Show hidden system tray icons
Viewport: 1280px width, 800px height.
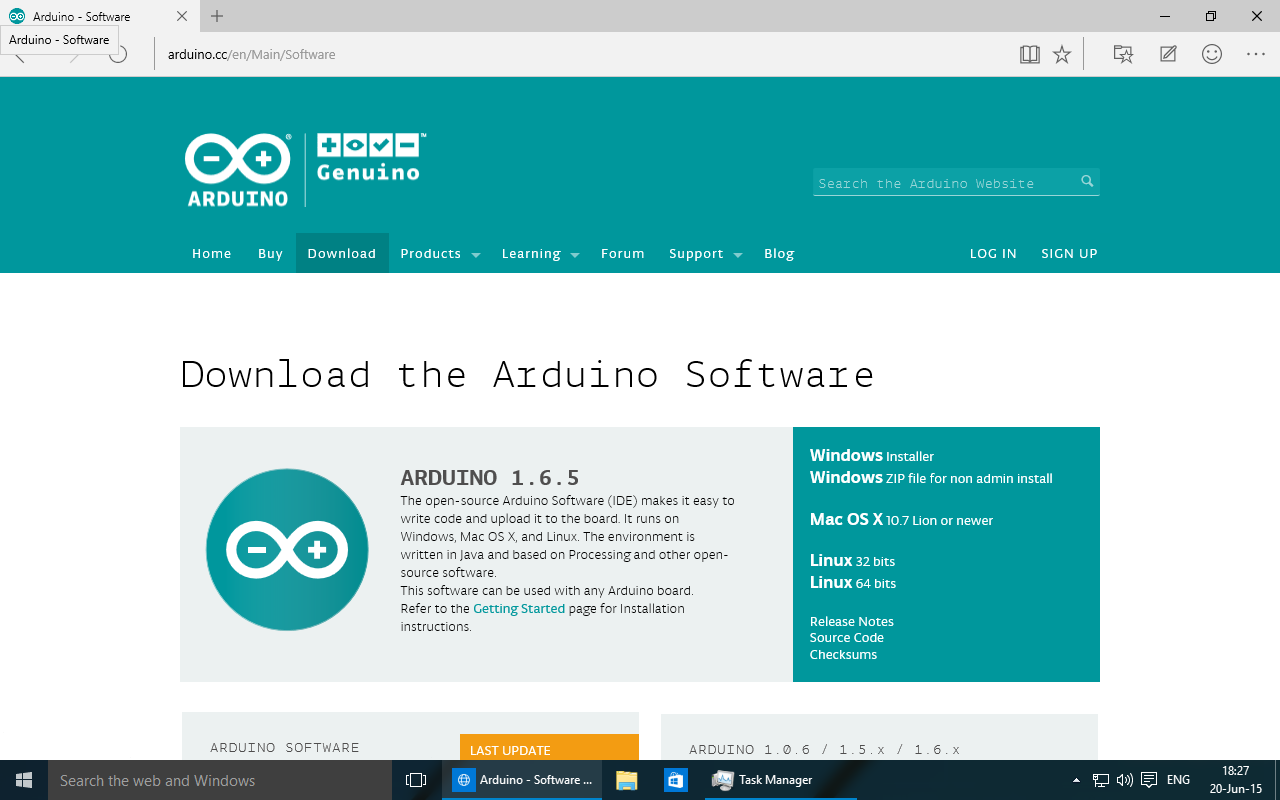(1076, 780)
